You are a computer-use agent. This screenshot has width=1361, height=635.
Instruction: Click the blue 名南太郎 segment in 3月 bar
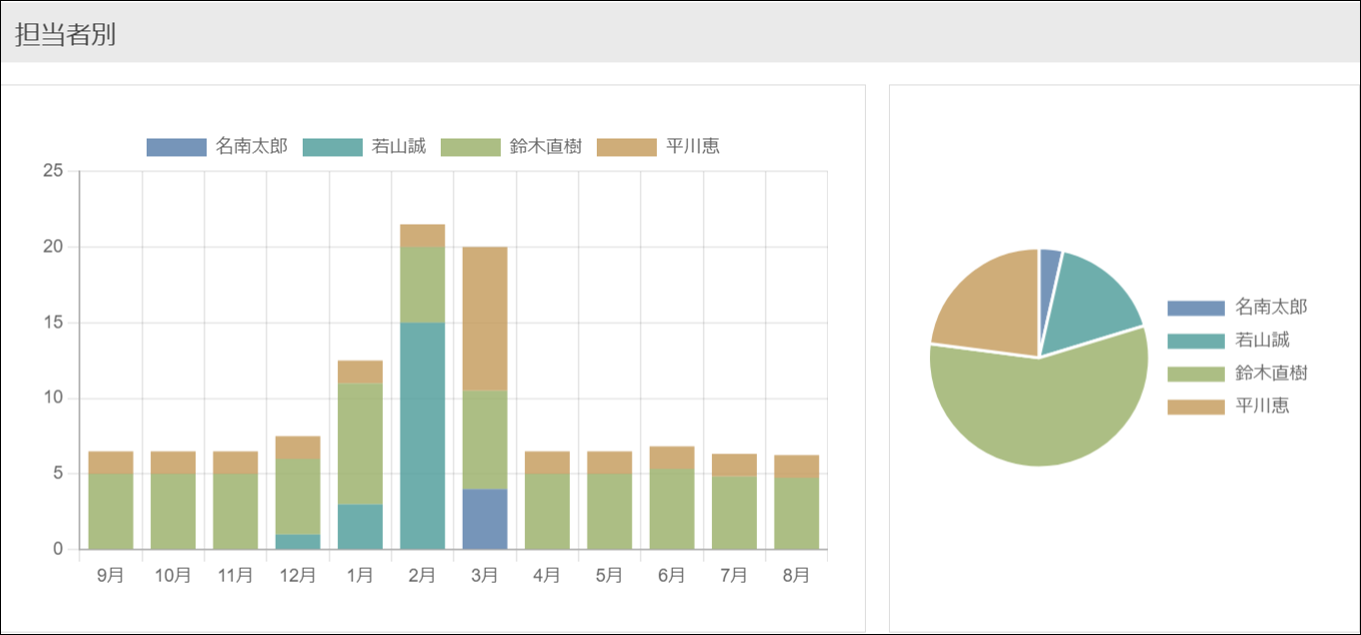click(485, 519)
